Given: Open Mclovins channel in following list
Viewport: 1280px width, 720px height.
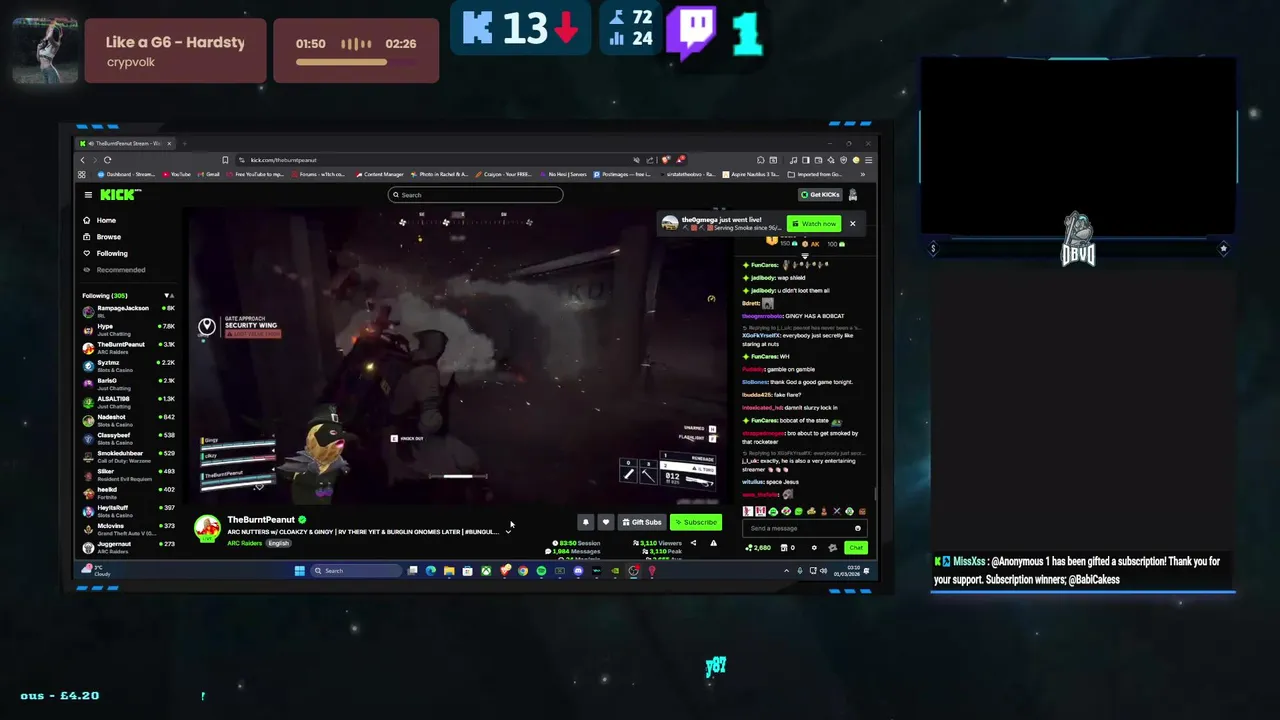Looking at the screenshot, I should click(x=128, y=529).
